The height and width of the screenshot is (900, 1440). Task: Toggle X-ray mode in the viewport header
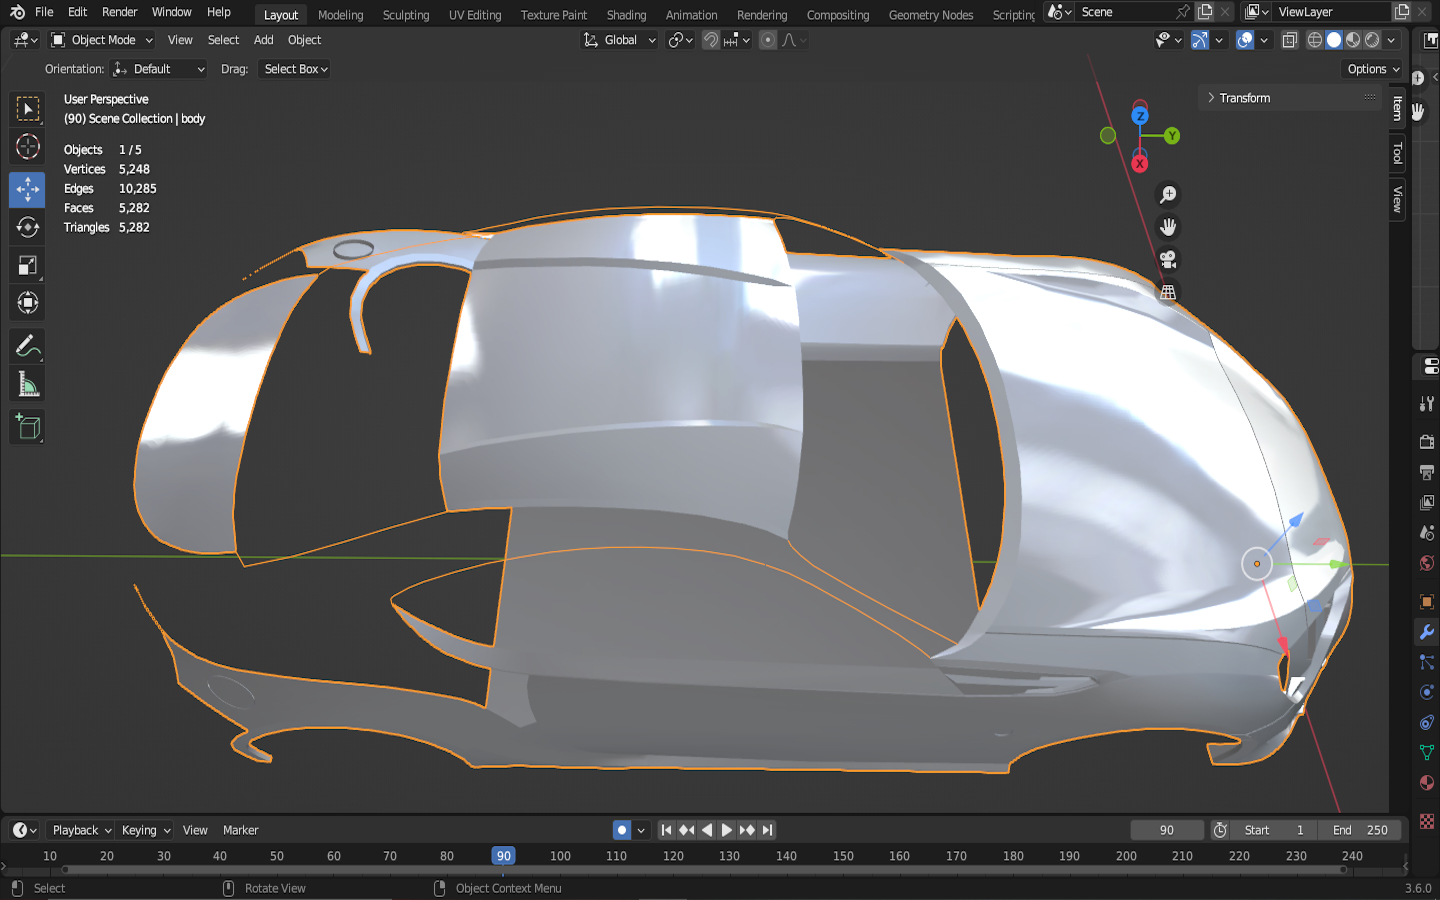click(1290, 40)
